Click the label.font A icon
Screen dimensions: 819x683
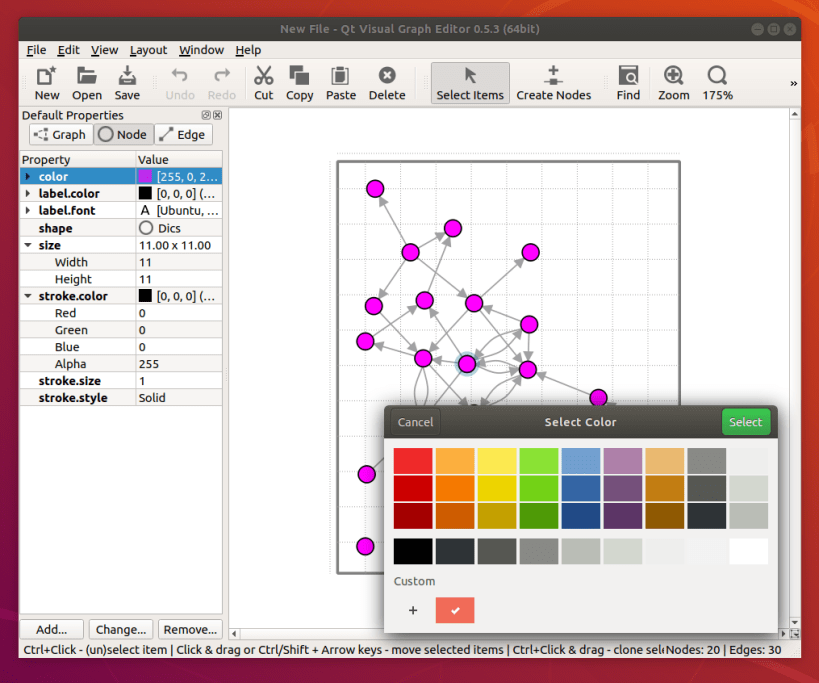pyautogui.click(x=145, y=210)
